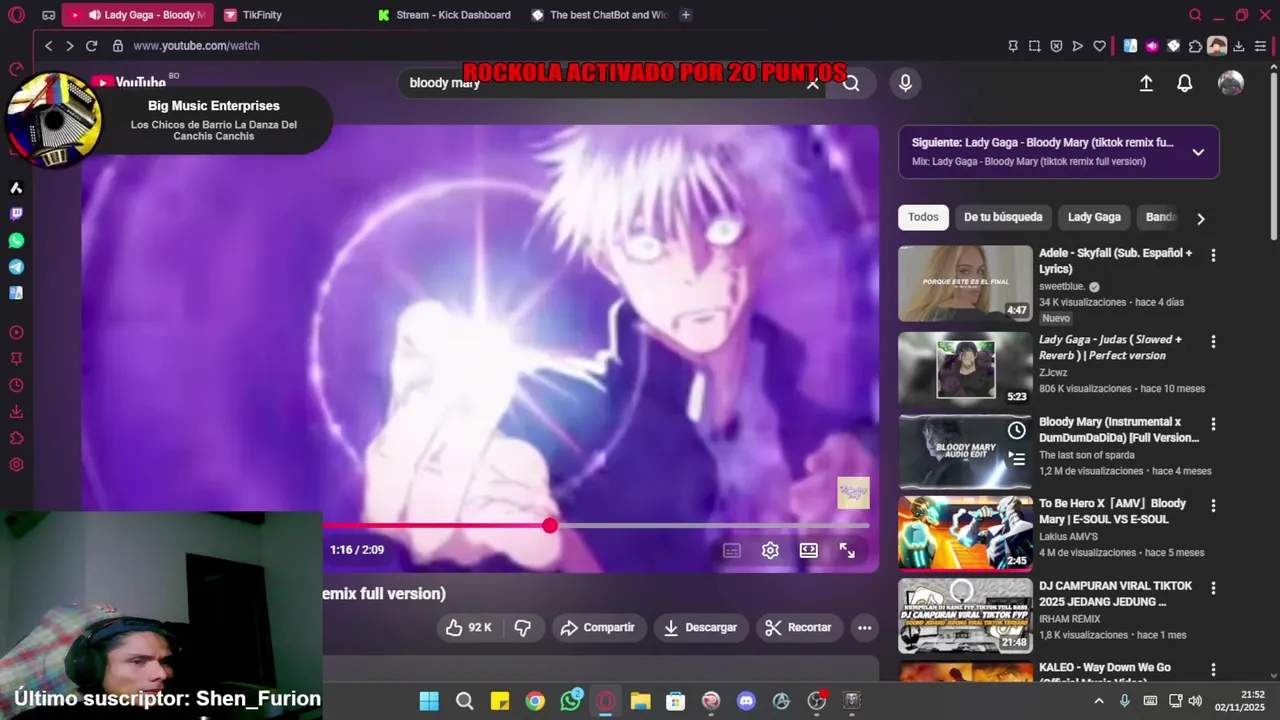Open Lady Gaga Judas Slowed Reverb title

1110,348
